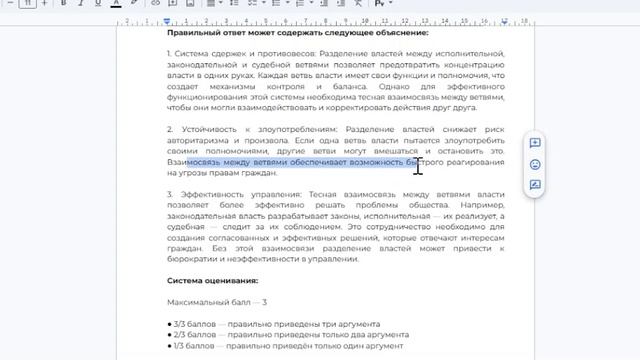Add a comment via the side floating button
Image resolution: width=640 pixels, height=360 pixels.
(x=535, y=143)
